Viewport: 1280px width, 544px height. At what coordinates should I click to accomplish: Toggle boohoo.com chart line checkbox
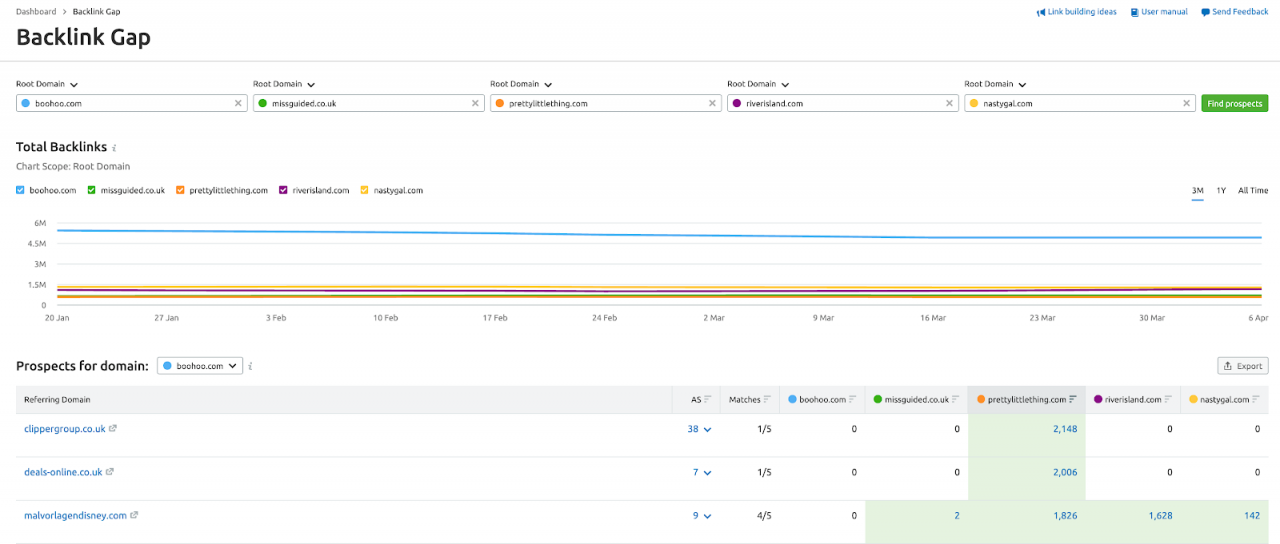coord(21,190)
